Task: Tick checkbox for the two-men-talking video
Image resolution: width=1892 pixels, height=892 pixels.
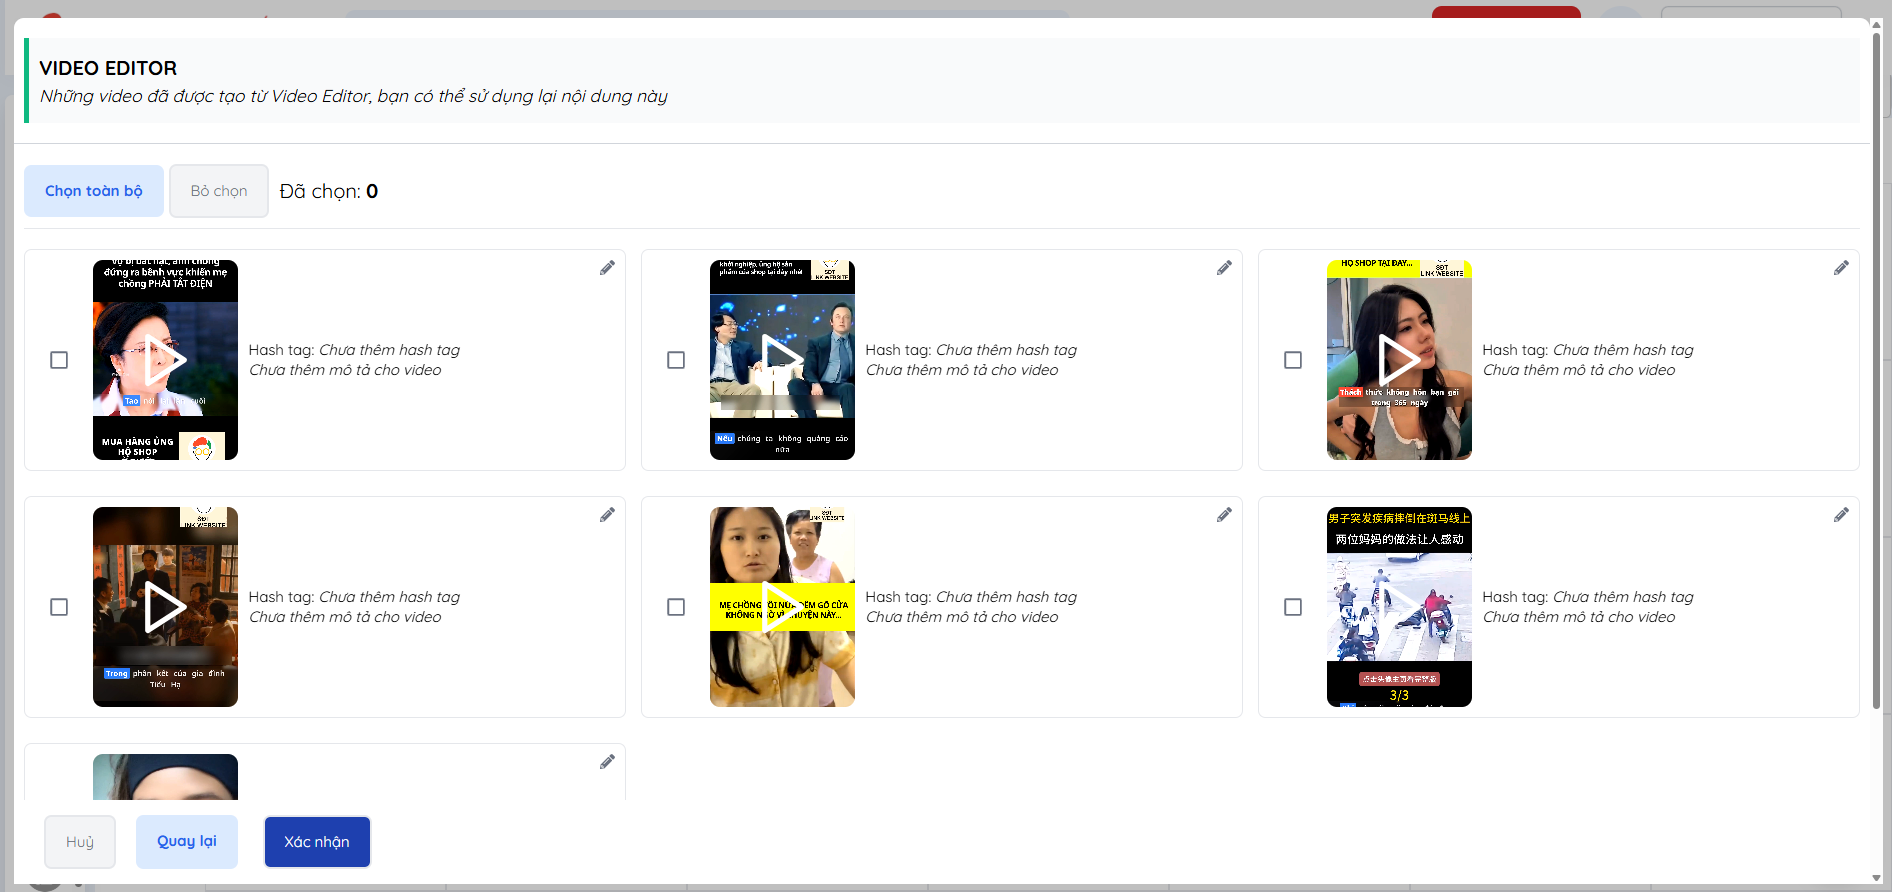Action: [676, 360]
